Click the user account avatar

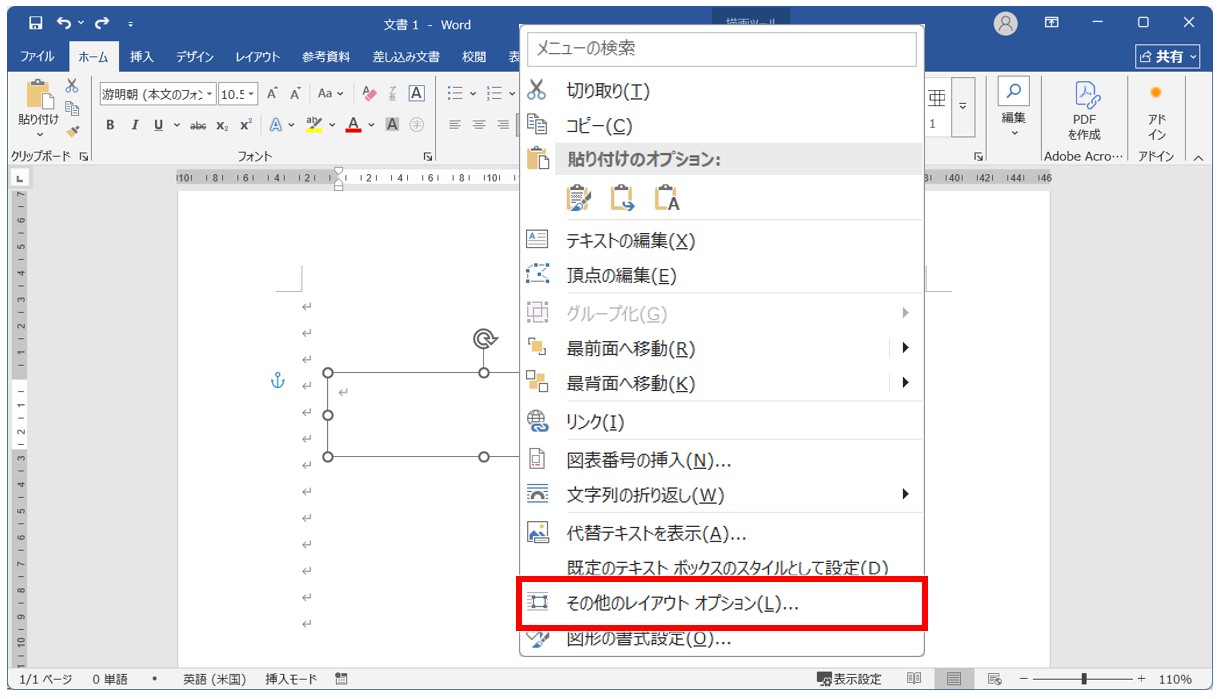click(1006, 23)
